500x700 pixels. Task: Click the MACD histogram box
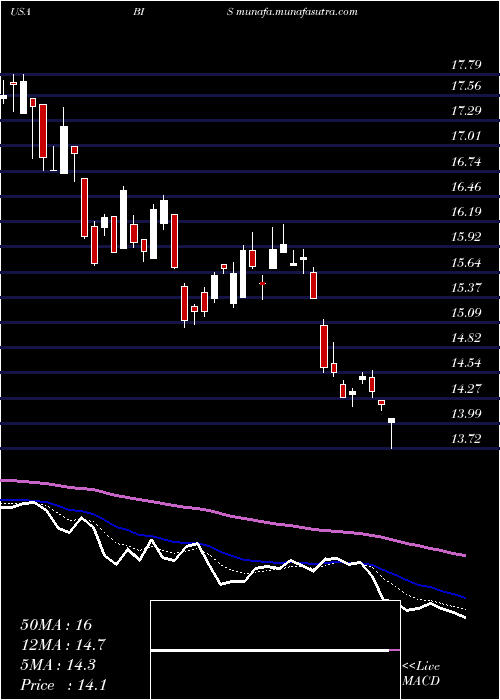coord(275,650)
